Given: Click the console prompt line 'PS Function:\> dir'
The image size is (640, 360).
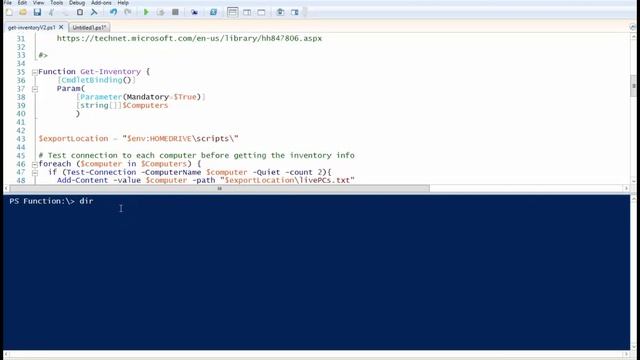Looking at the screenshot, I should click(x=51, y=201).
